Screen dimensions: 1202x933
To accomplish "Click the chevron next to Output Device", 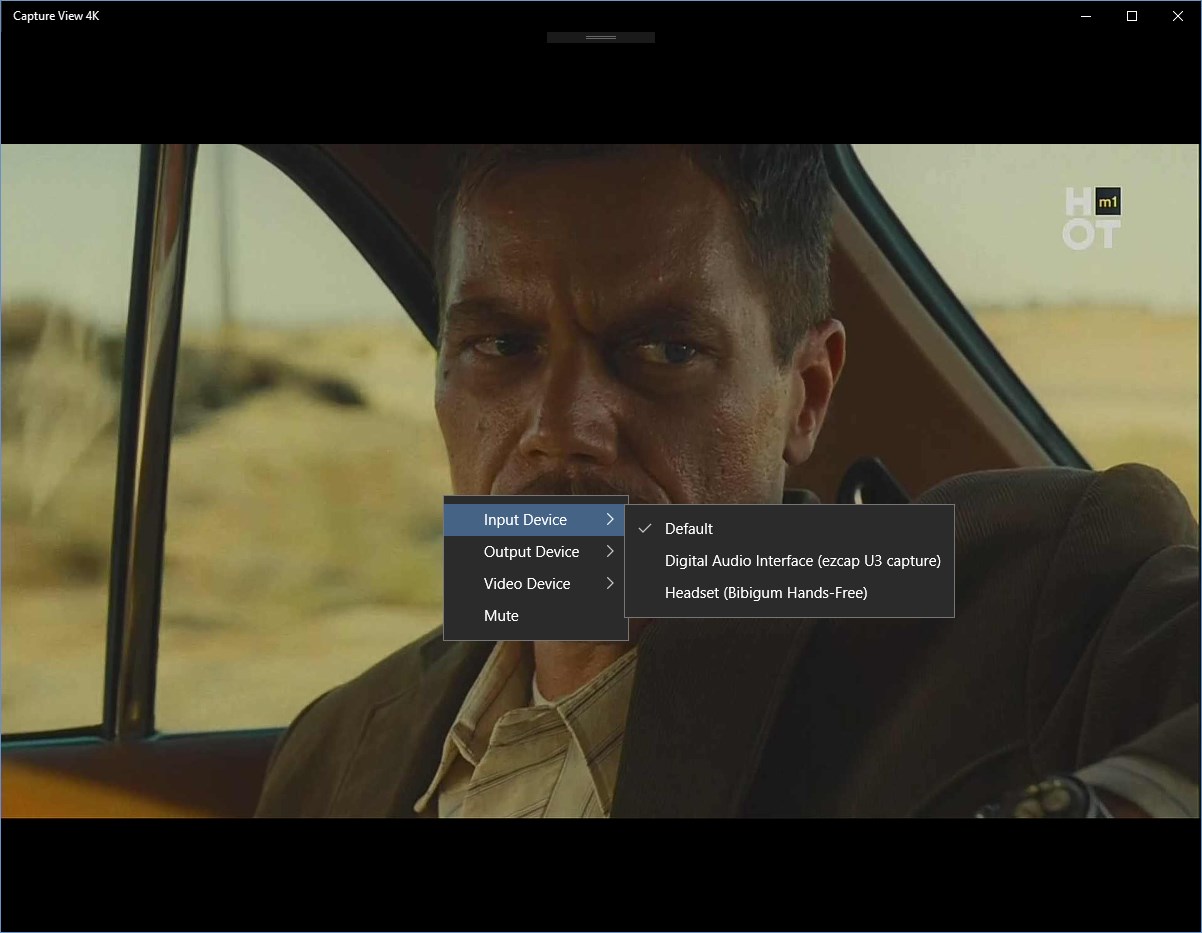I will point(610,552).
